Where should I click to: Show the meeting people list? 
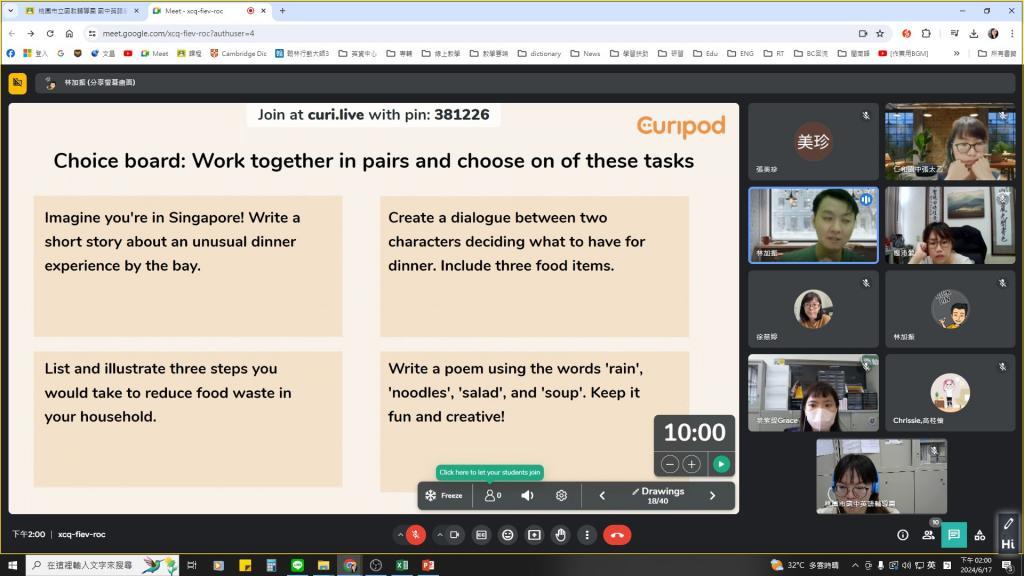click(928, 535)
